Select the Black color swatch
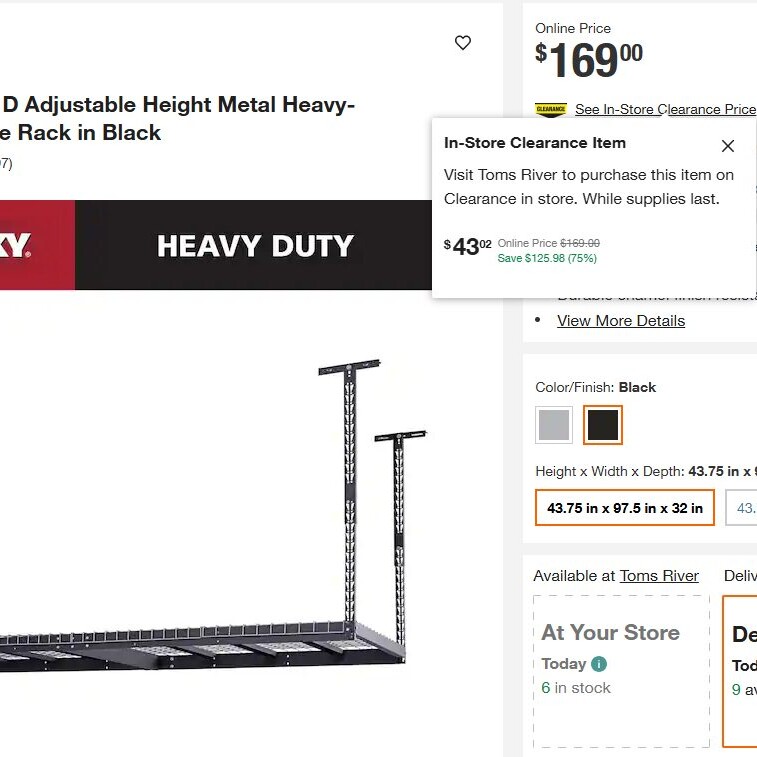Image resolution: width=757 pixels, height=757 pixels. tap(603, 425)
